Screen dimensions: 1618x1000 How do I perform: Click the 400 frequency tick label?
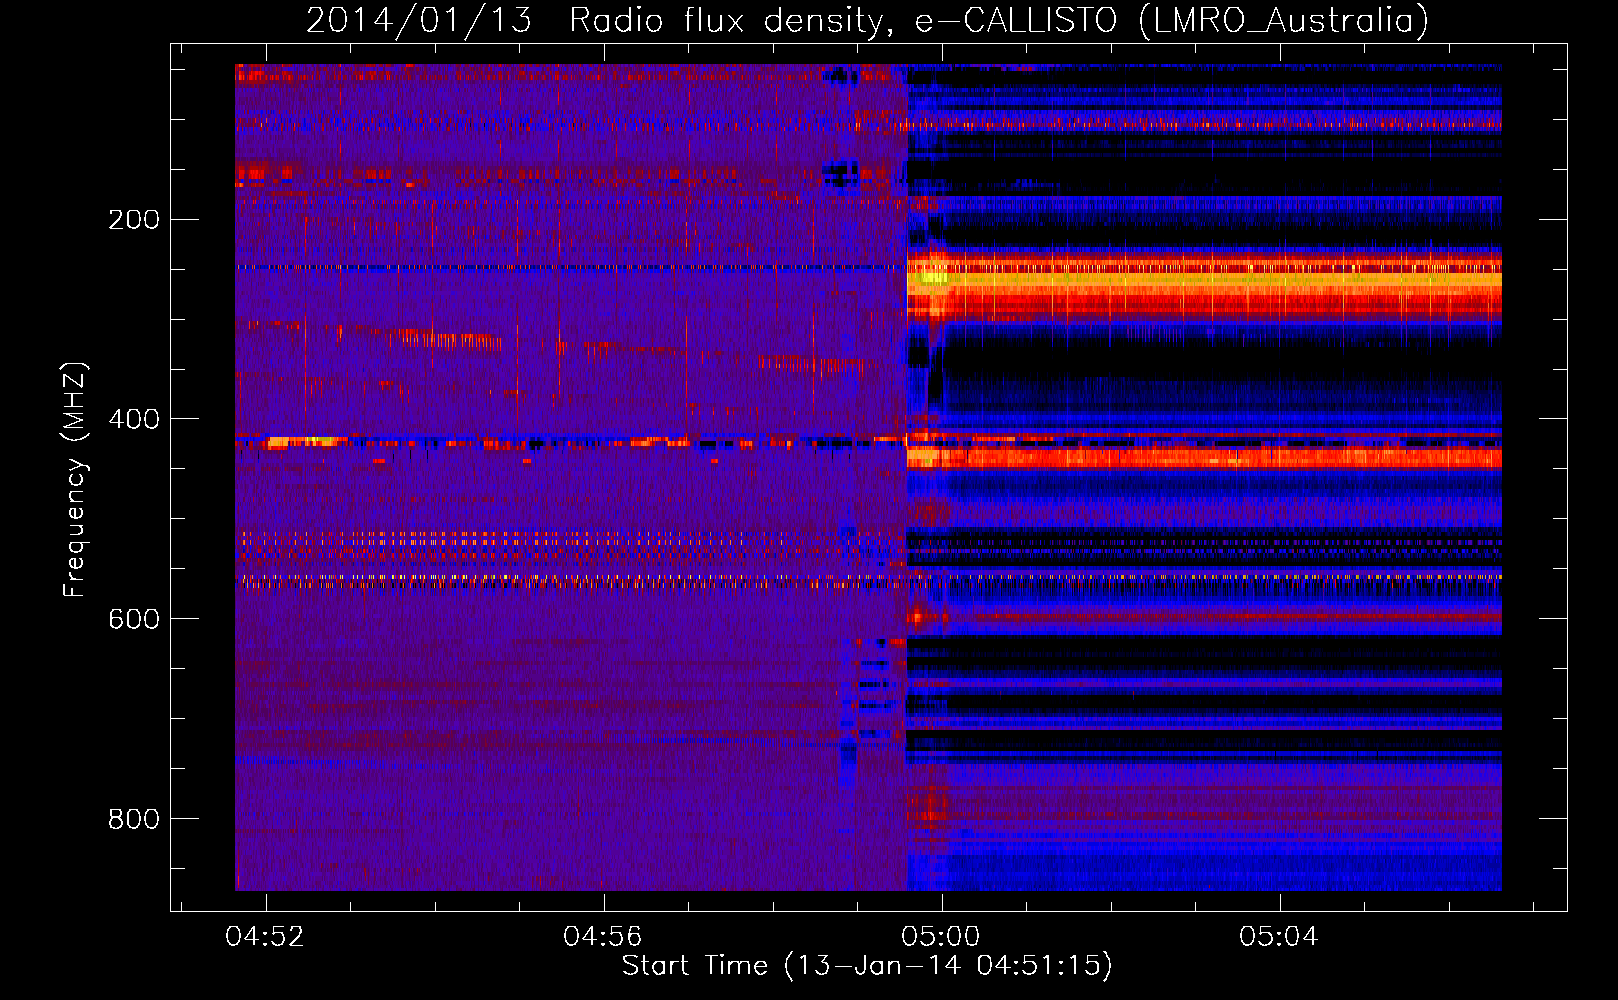134,419
